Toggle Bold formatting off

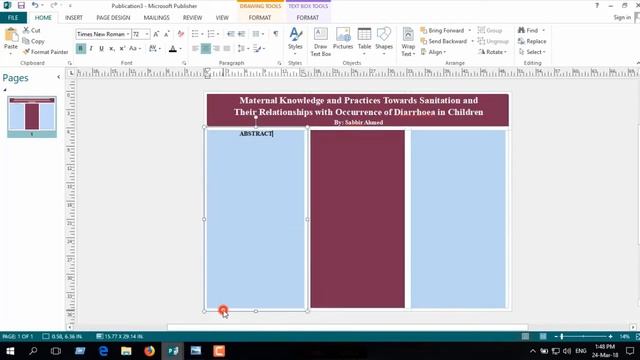[x=80, y=49]
